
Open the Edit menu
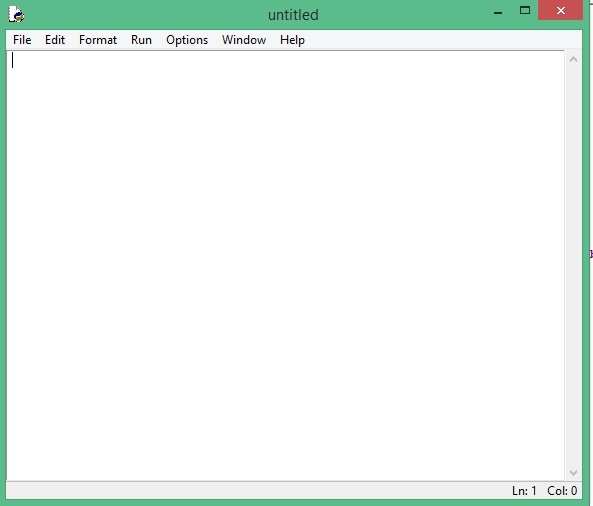pos(55,40)
